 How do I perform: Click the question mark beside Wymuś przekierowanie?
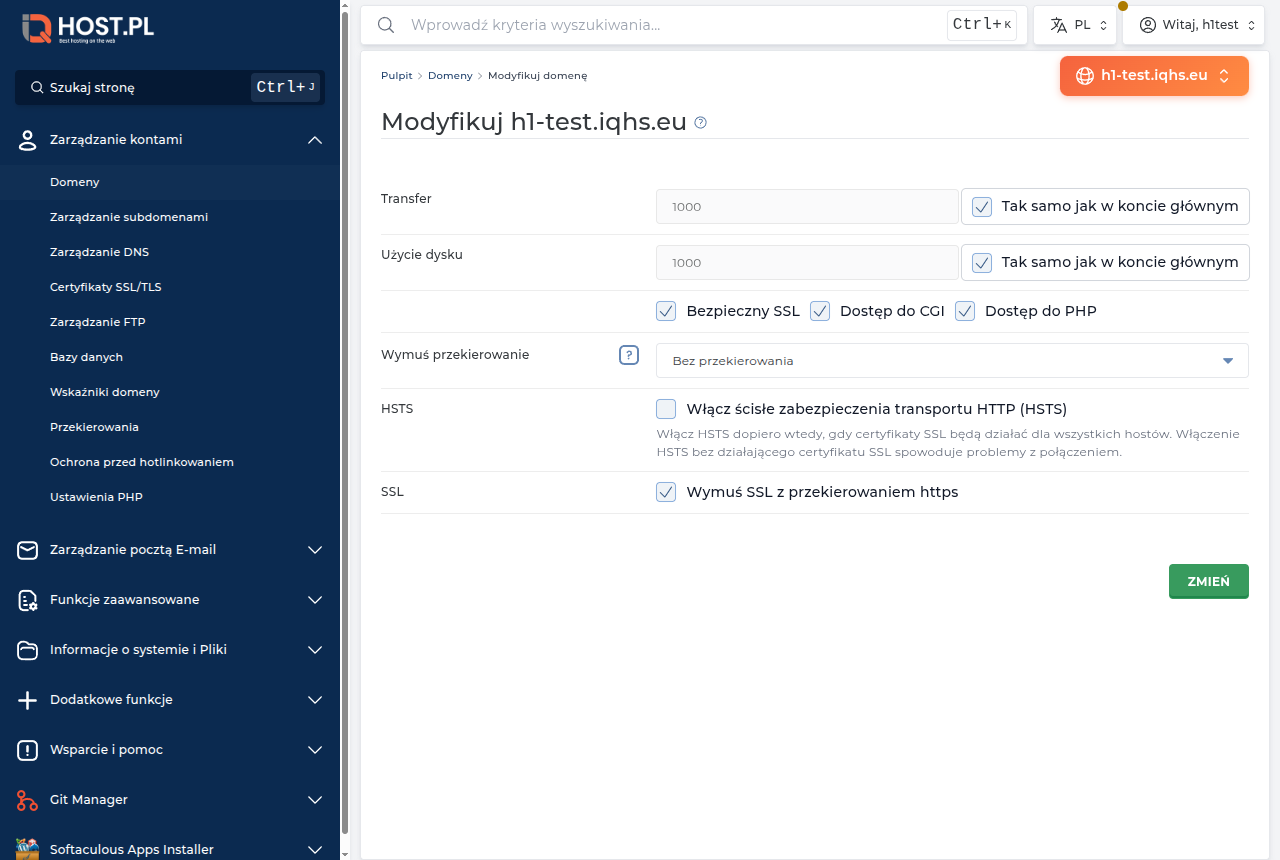coord(629,355)
